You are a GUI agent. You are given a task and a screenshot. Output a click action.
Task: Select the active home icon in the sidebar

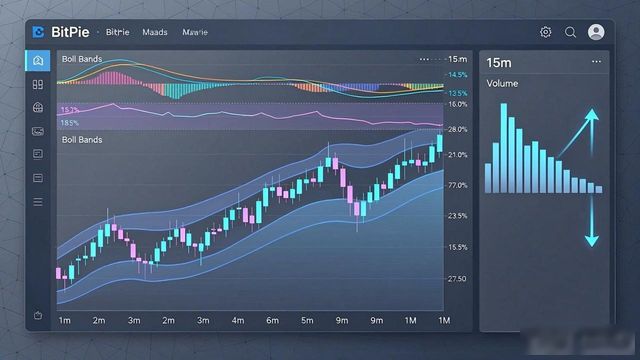tap(38, 60)
